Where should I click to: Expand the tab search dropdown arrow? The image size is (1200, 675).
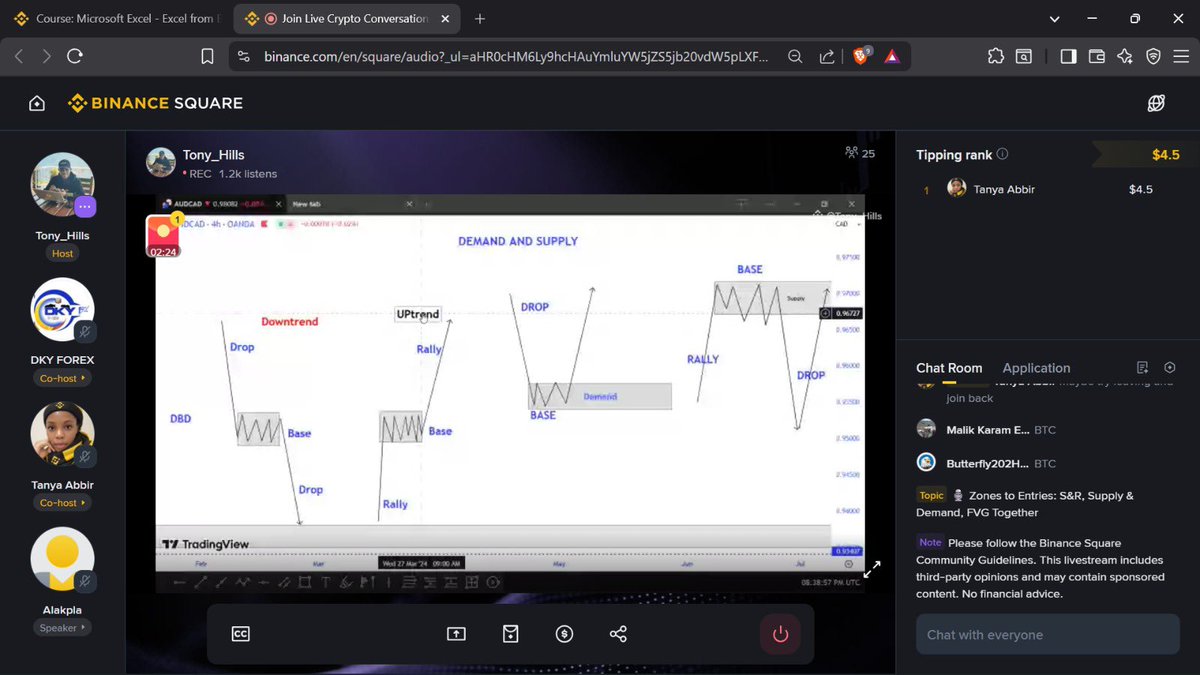[x=1054, y=19]
